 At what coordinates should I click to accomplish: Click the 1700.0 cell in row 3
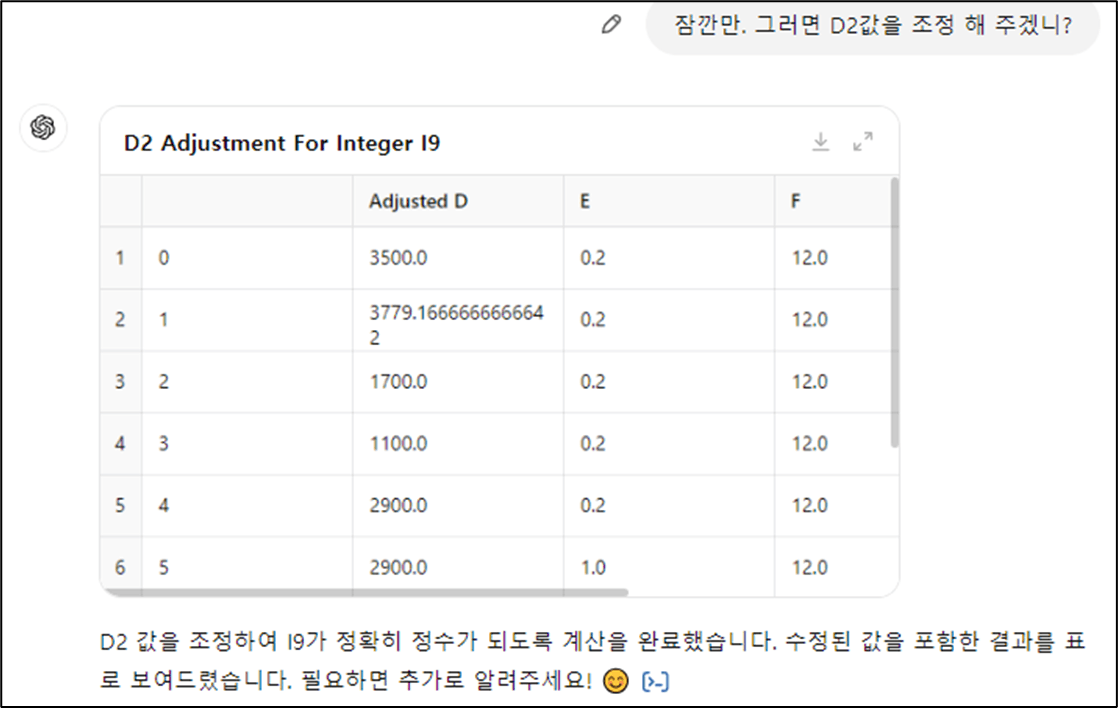pyautogui.click(x=398, y=382)
